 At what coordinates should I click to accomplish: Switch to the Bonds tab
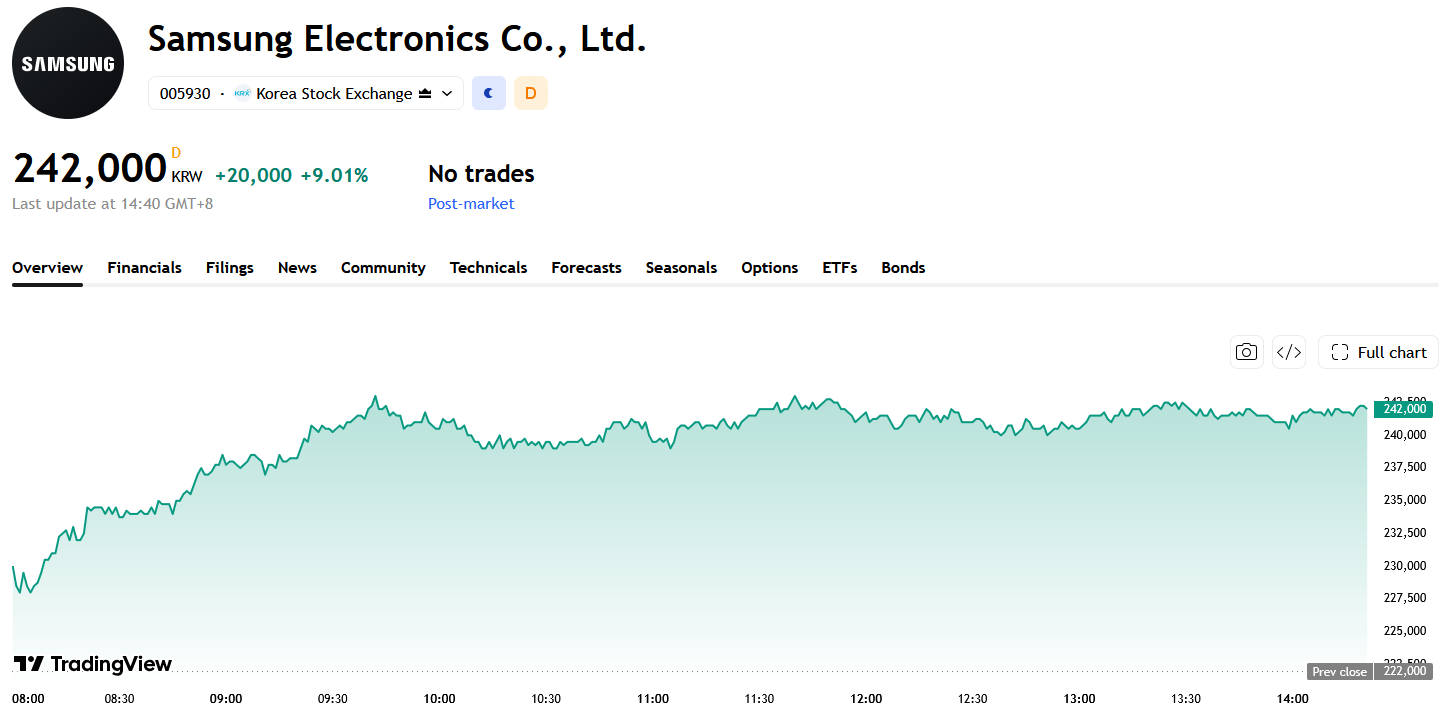(x=903, y=267)
